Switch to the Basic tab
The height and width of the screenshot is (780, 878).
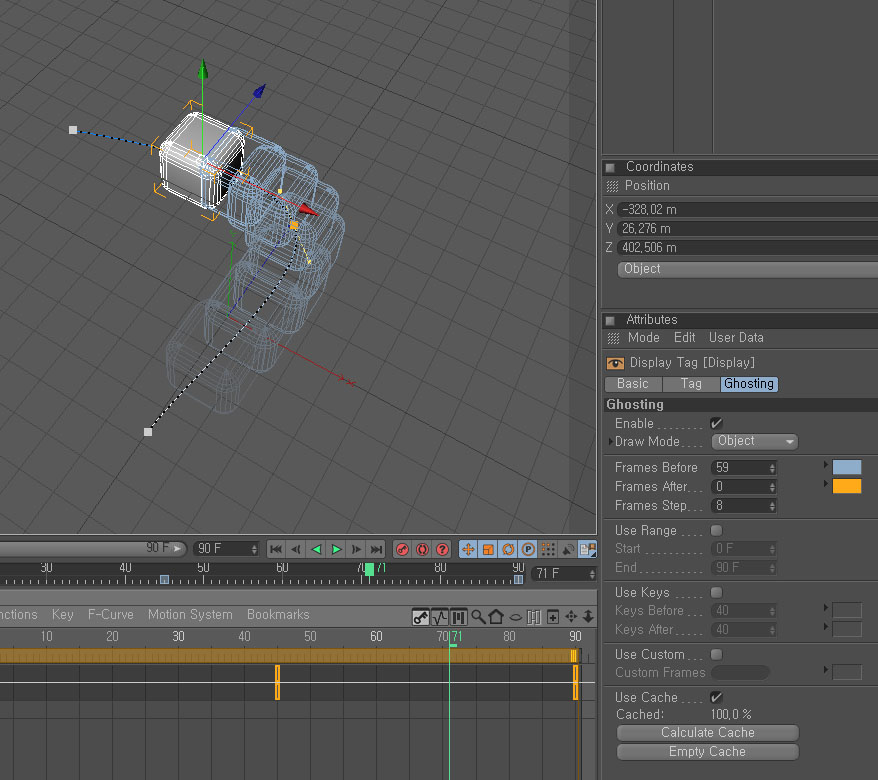[632, 384]
